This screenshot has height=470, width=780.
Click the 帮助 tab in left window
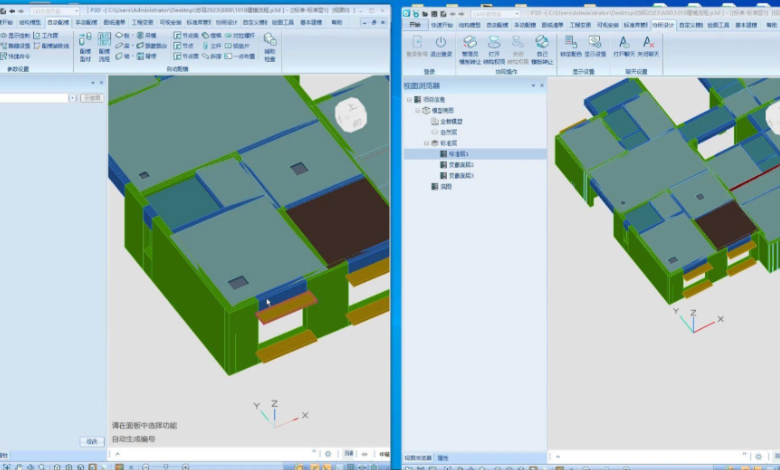(x=337, y=22)
